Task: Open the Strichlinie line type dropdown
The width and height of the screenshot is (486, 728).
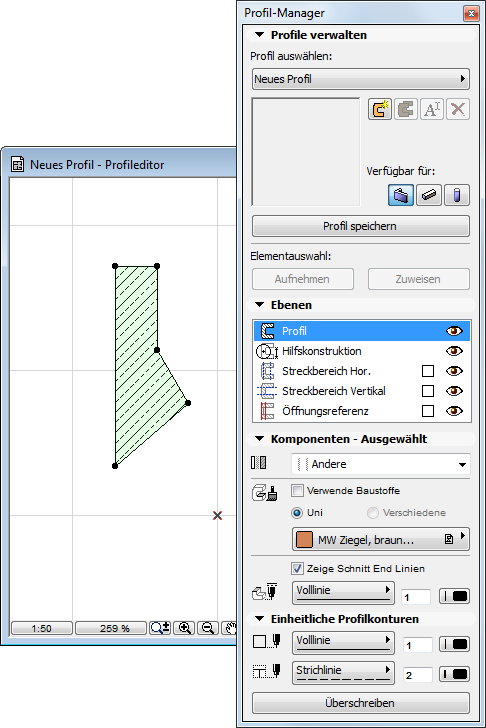Action: click(x=343, y=673)
